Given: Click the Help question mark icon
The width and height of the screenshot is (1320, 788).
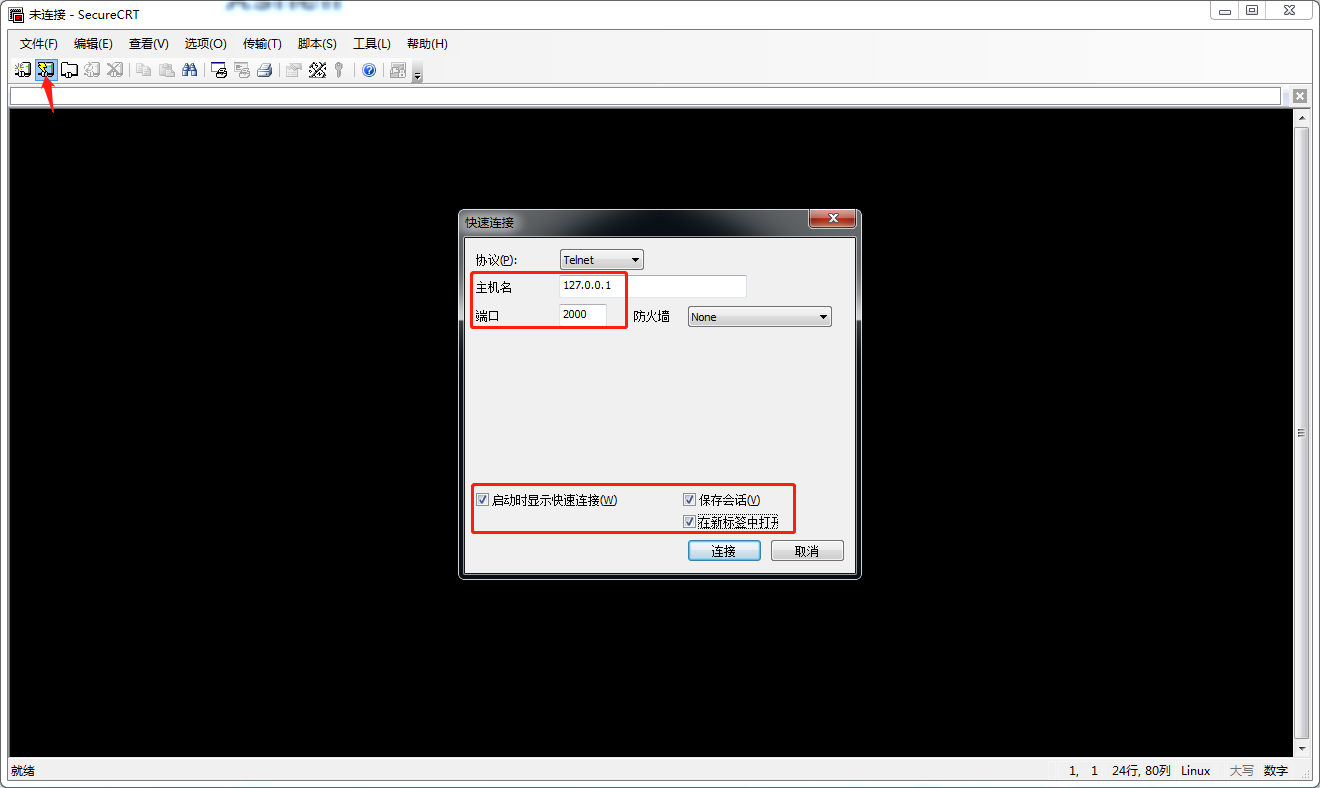Looking at the screenshot, I should [x=369, y=69].
